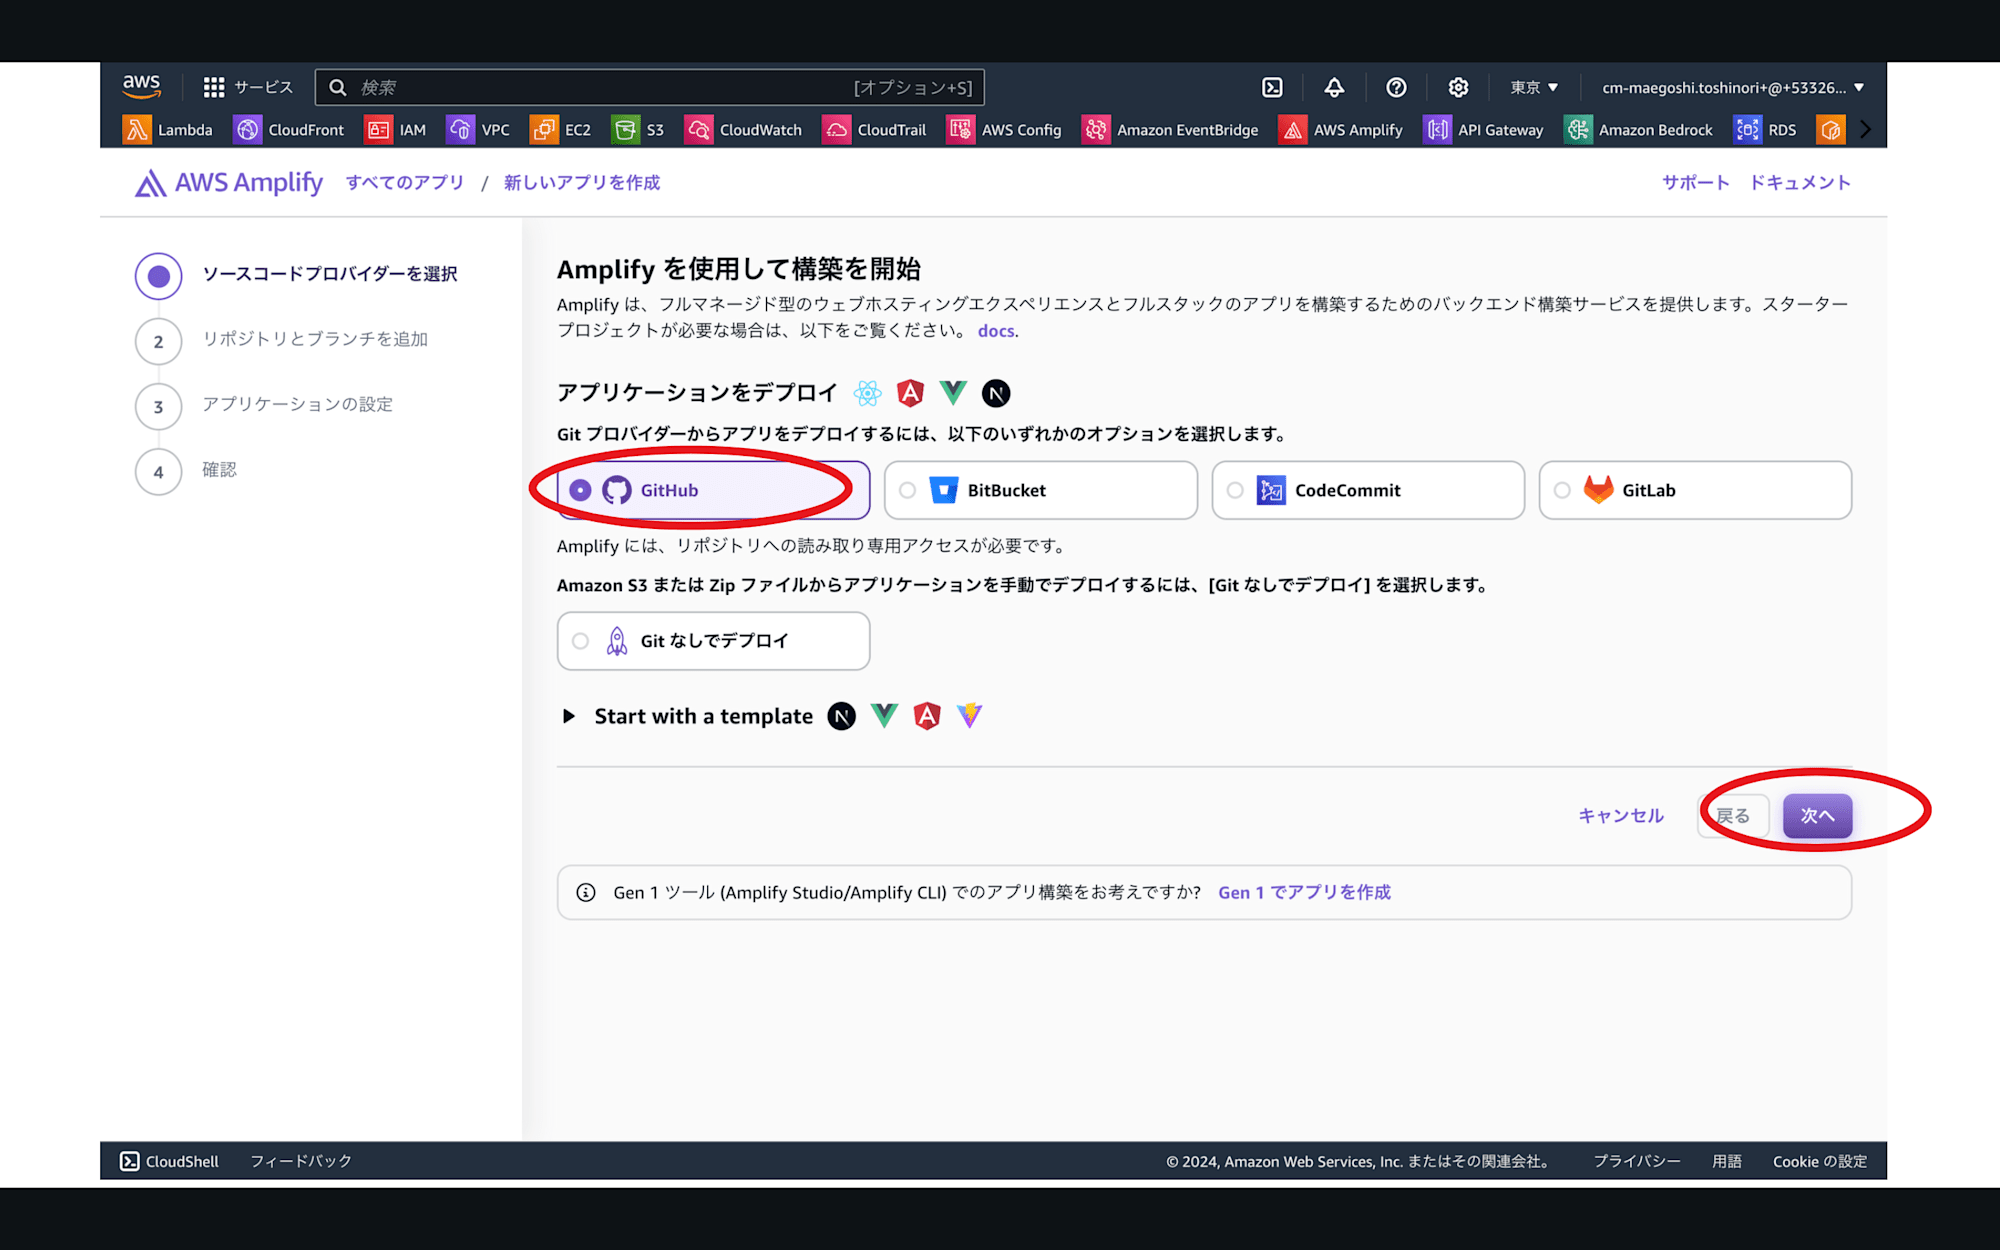Open AWS Amplify favorite shortcut

[1341, 130]
